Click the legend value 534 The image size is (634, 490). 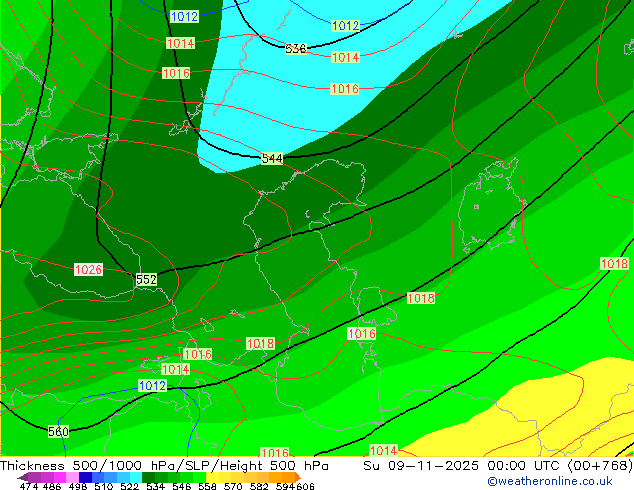coord(155,486)
